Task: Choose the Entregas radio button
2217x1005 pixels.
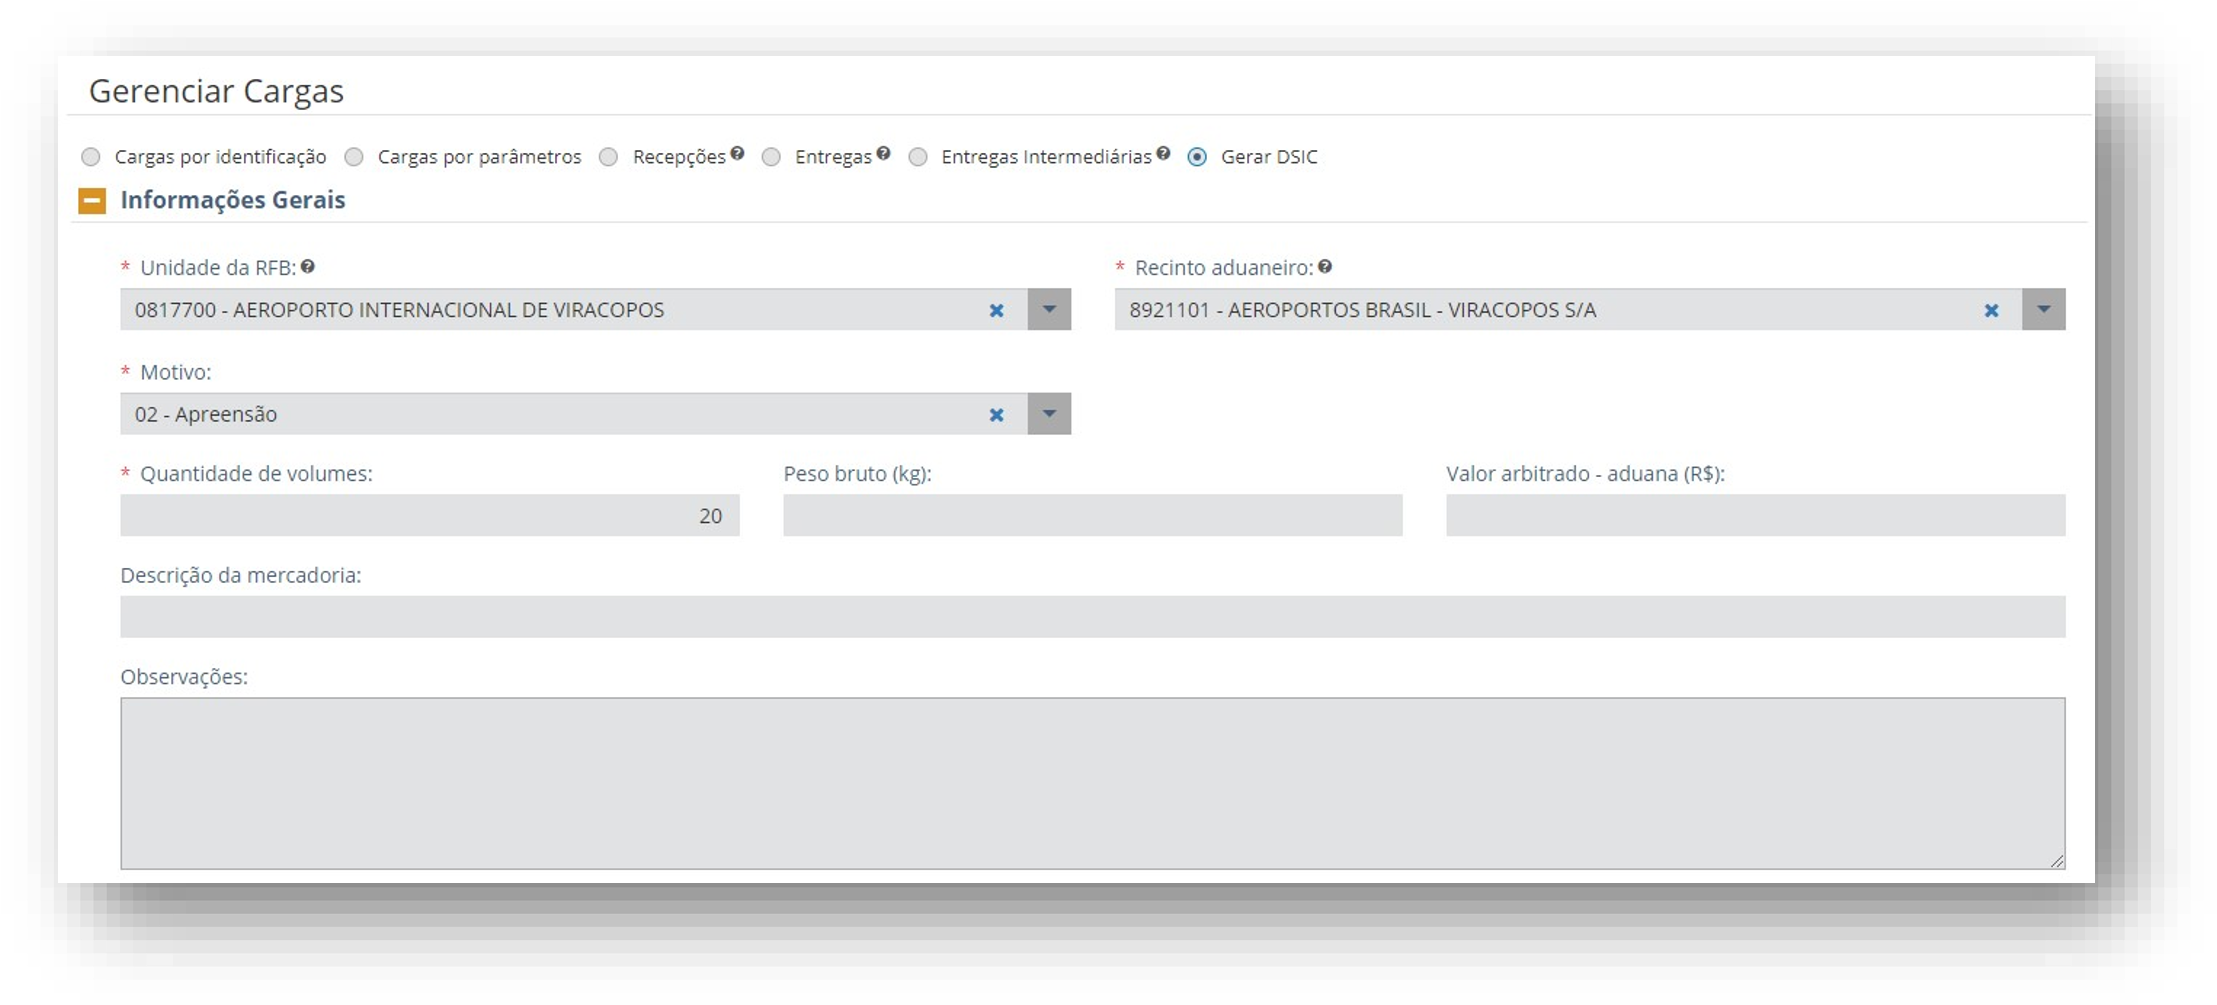Action: click(x=771, y=157)
